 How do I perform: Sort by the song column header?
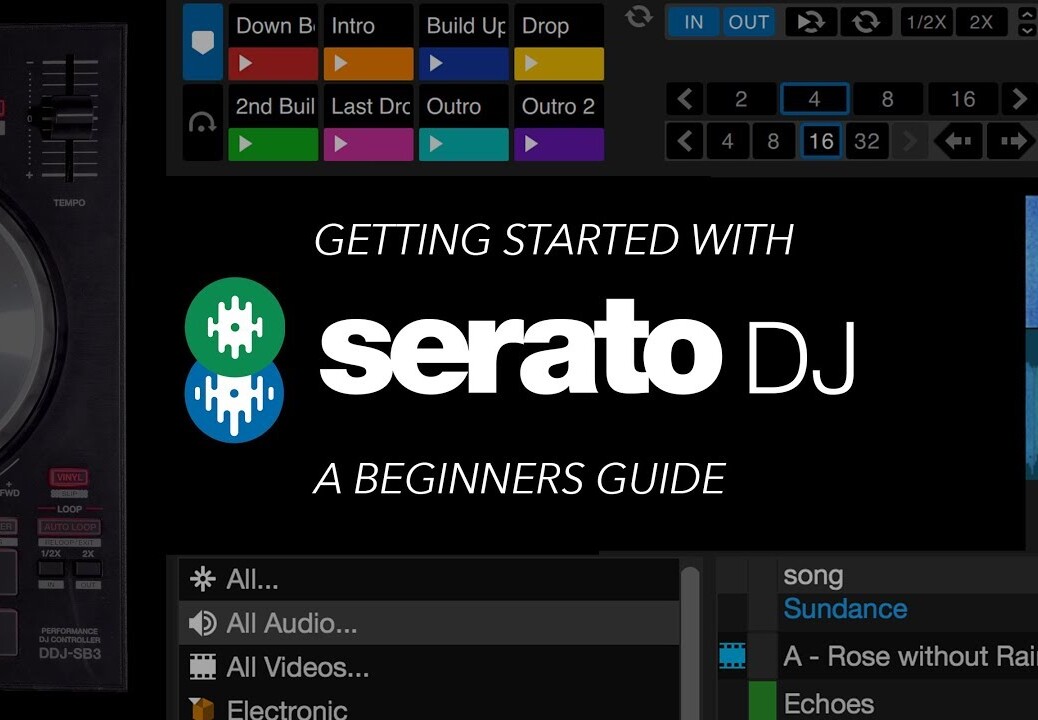[x=813, y=575]
